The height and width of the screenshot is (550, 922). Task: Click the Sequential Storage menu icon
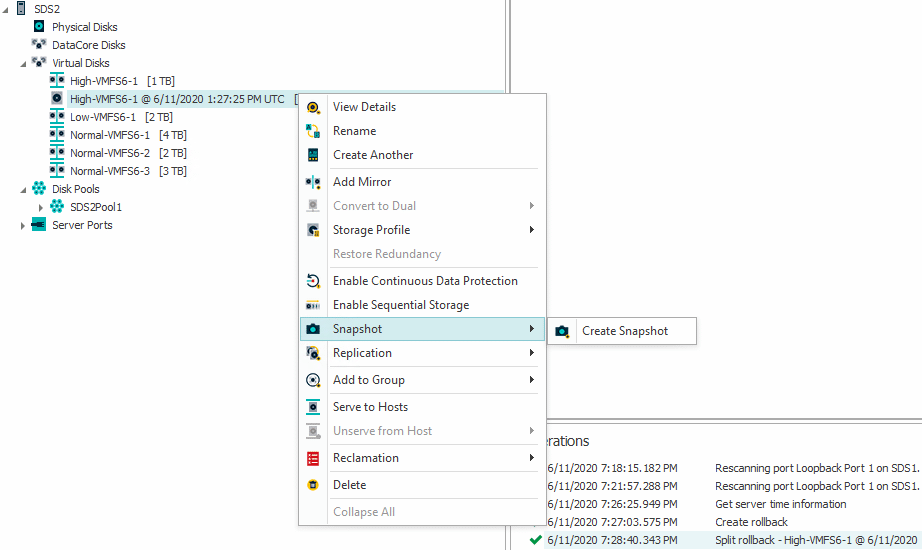313,305
